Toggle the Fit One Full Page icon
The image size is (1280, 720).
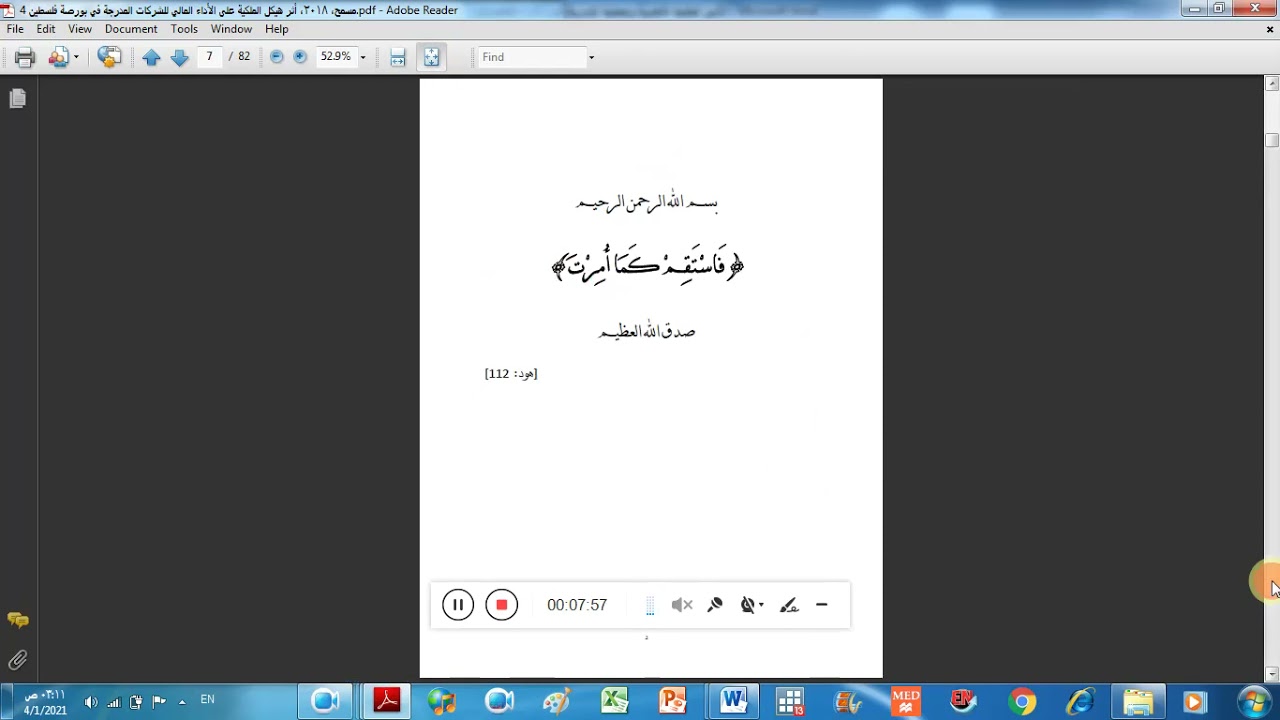[431, 57]
